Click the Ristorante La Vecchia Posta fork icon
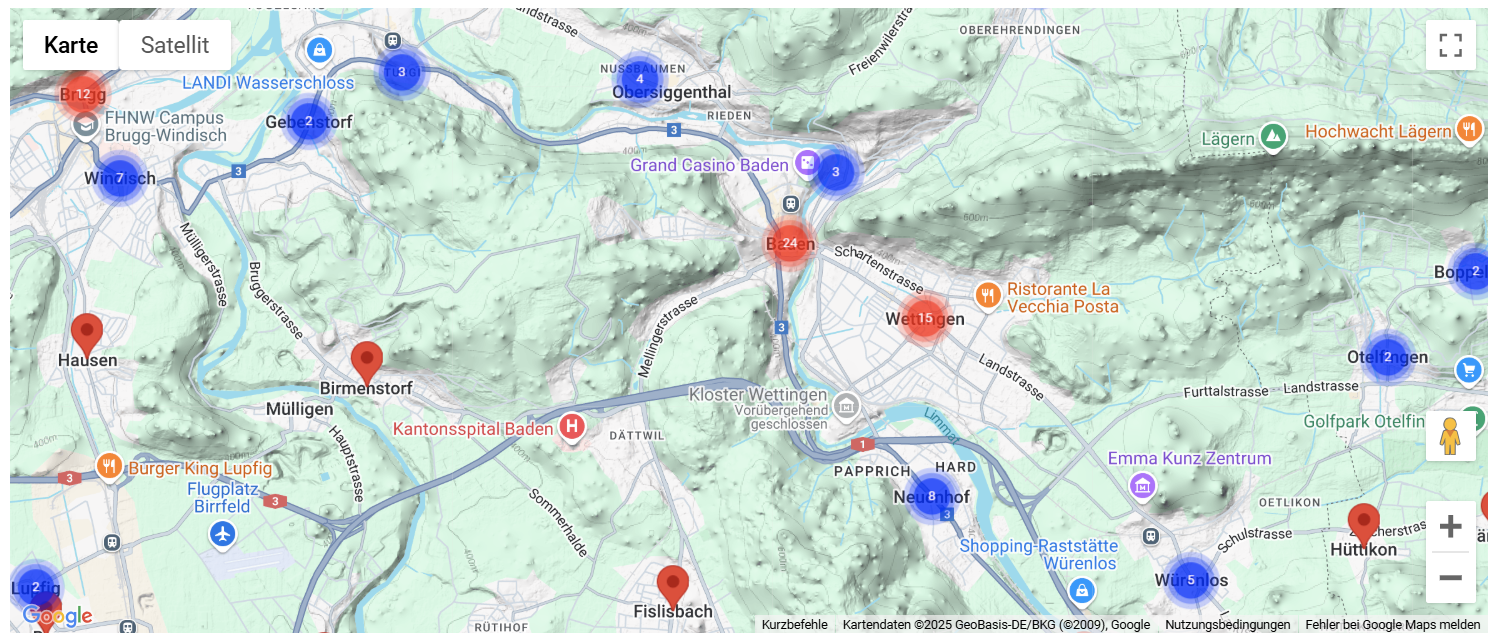Screen dimensions: 1499x643 (x=988, y=295)
